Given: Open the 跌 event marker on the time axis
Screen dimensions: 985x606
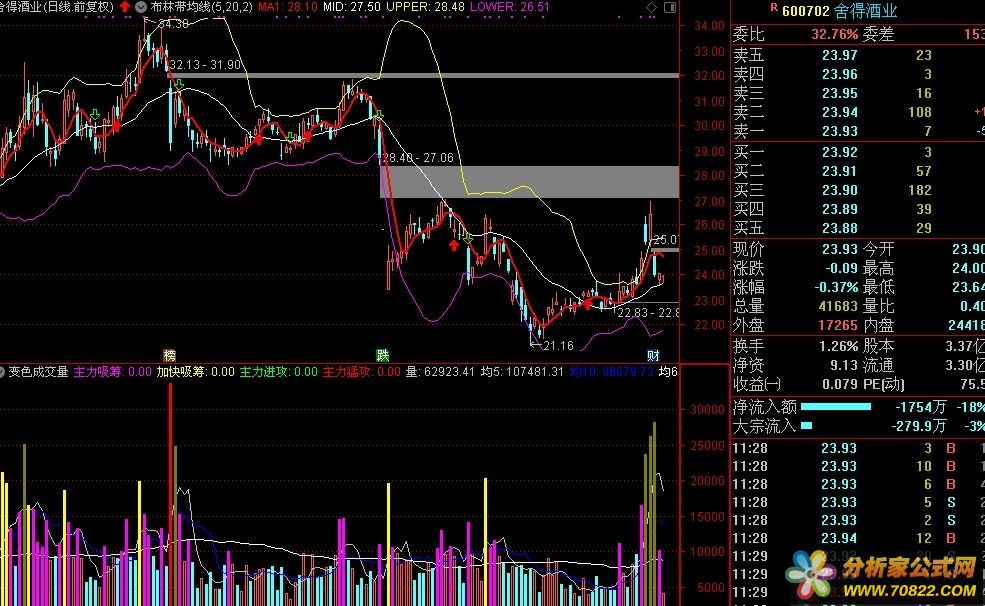Looking at the screenshot, I should click(383, 355).
